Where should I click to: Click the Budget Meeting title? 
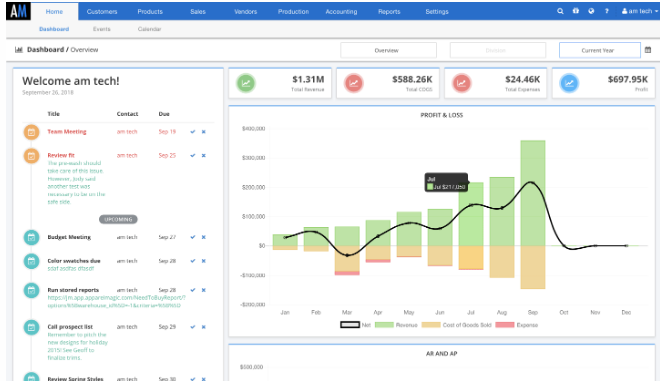click(69, 237)
